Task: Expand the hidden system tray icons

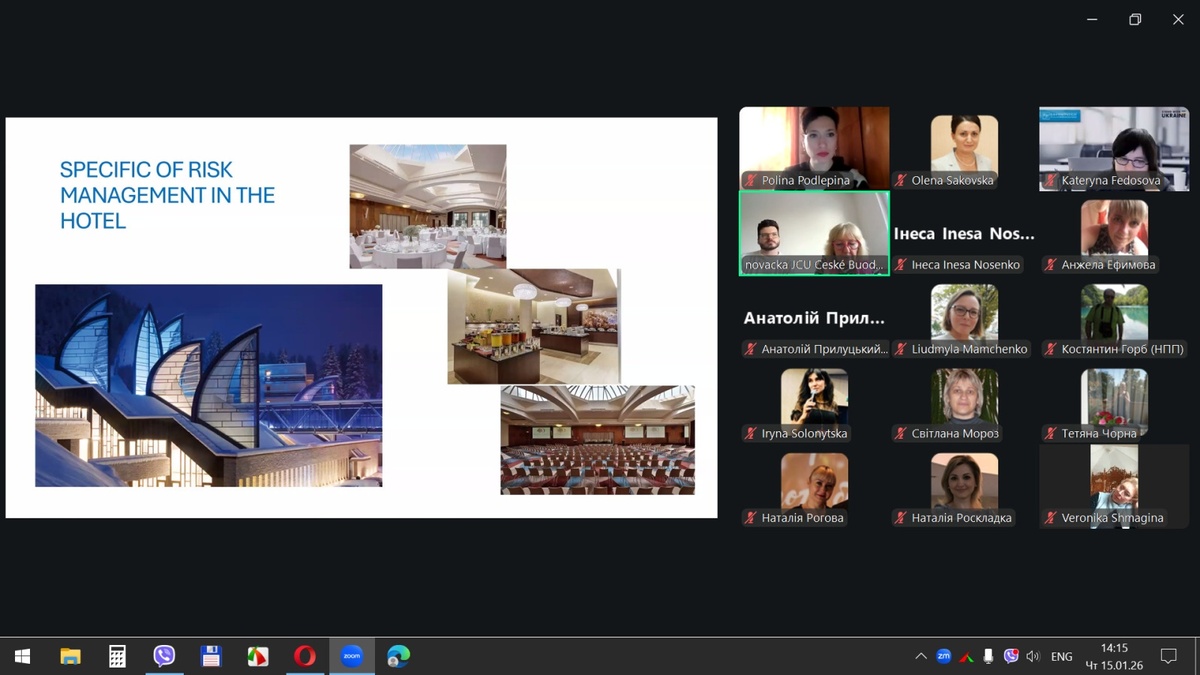Action: [920, 656]
